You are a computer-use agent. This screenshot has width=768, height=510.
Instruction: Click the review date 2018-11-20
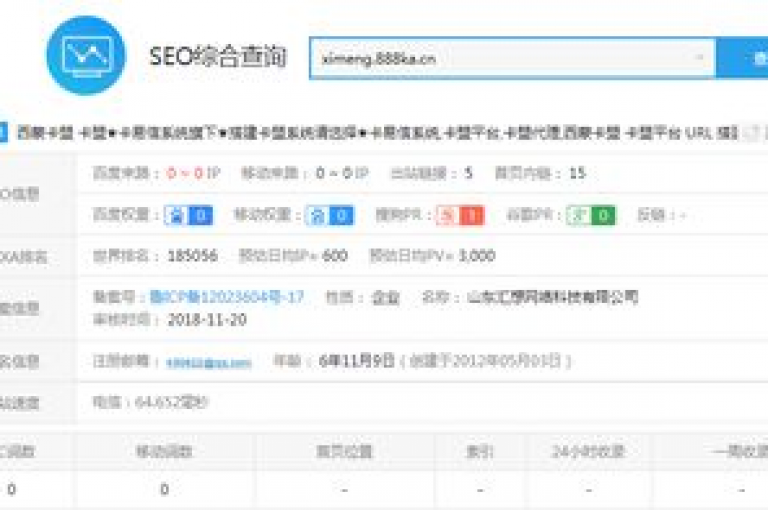(x=207, y=320)
